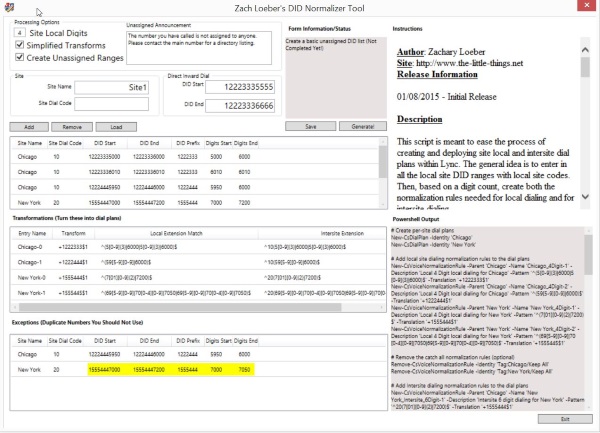Click the Exit button

pos(566,419)
